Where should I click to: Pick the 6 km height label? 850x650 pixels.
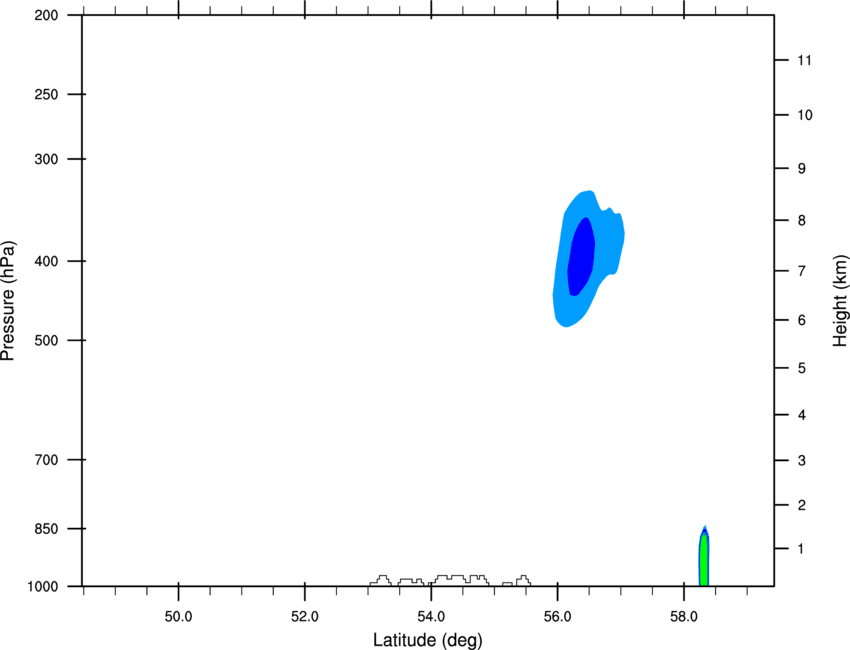(x=802, y=320)
